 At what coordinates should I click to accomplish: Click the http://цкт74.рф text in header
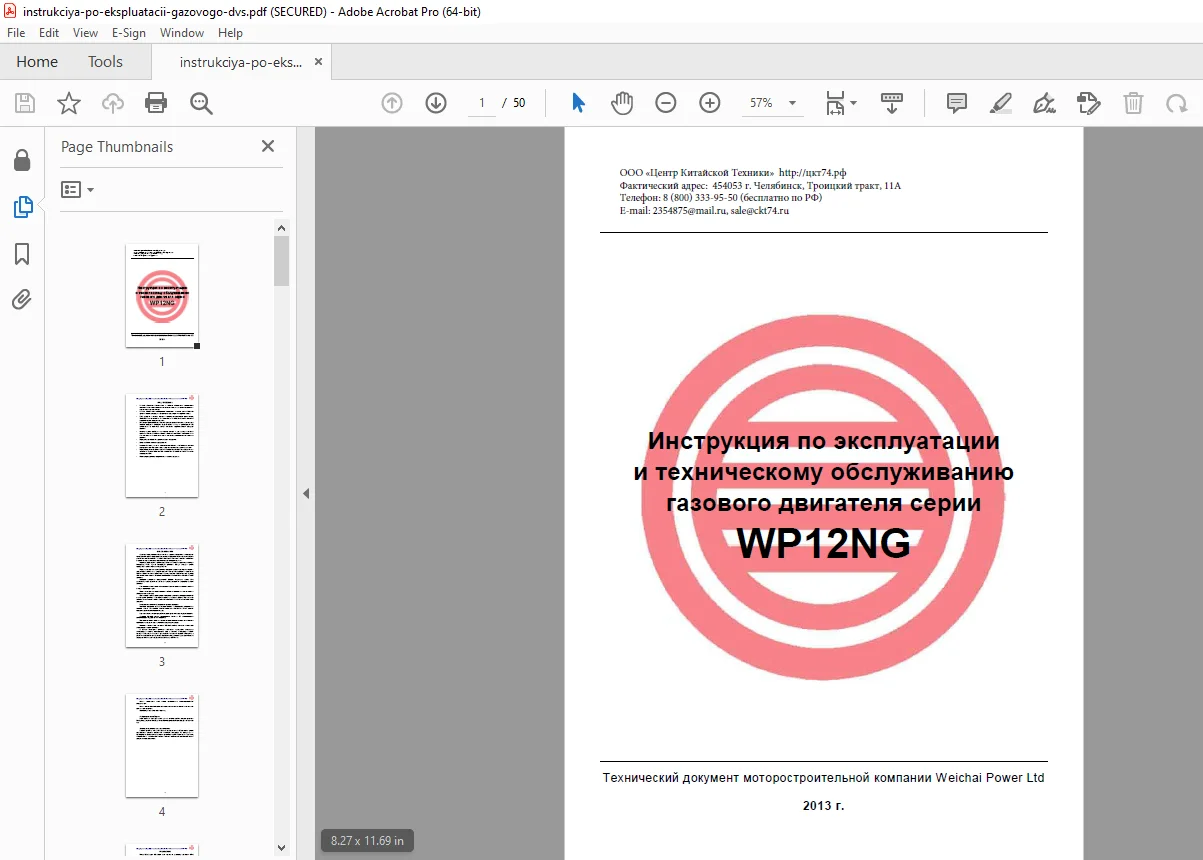812,173
